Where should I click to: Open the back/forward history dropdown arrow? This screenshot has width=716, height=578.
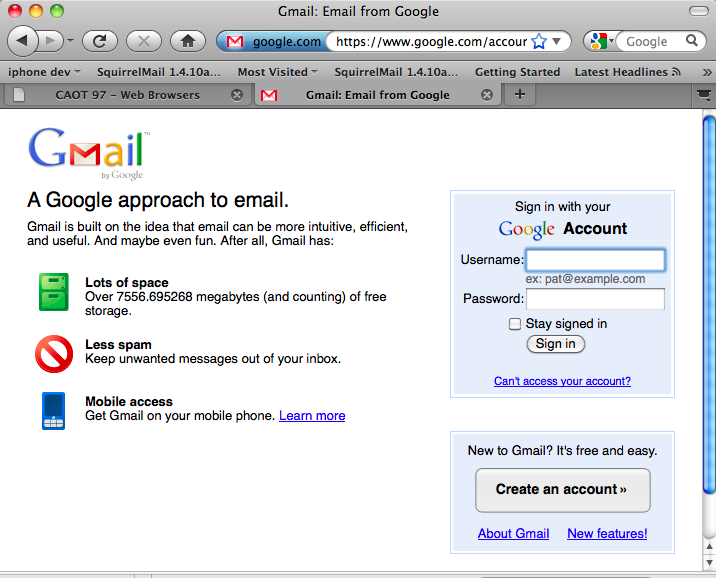pos(70,41)
